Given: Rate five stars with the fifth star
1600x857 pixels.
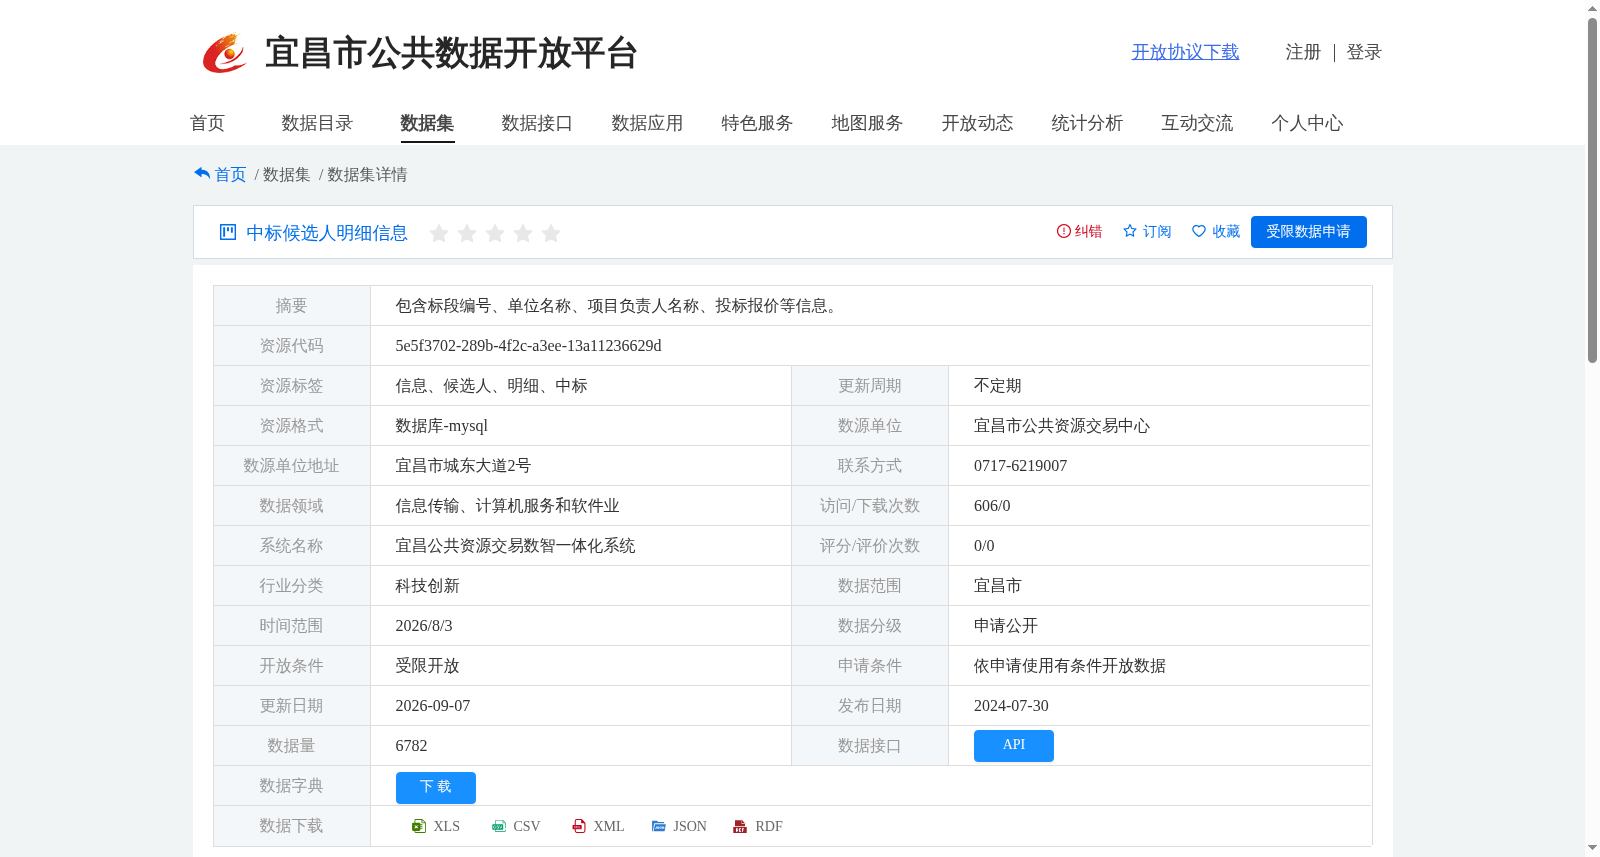Looking at the screenshot, I should pyautogui.click(x=550, y=233).
